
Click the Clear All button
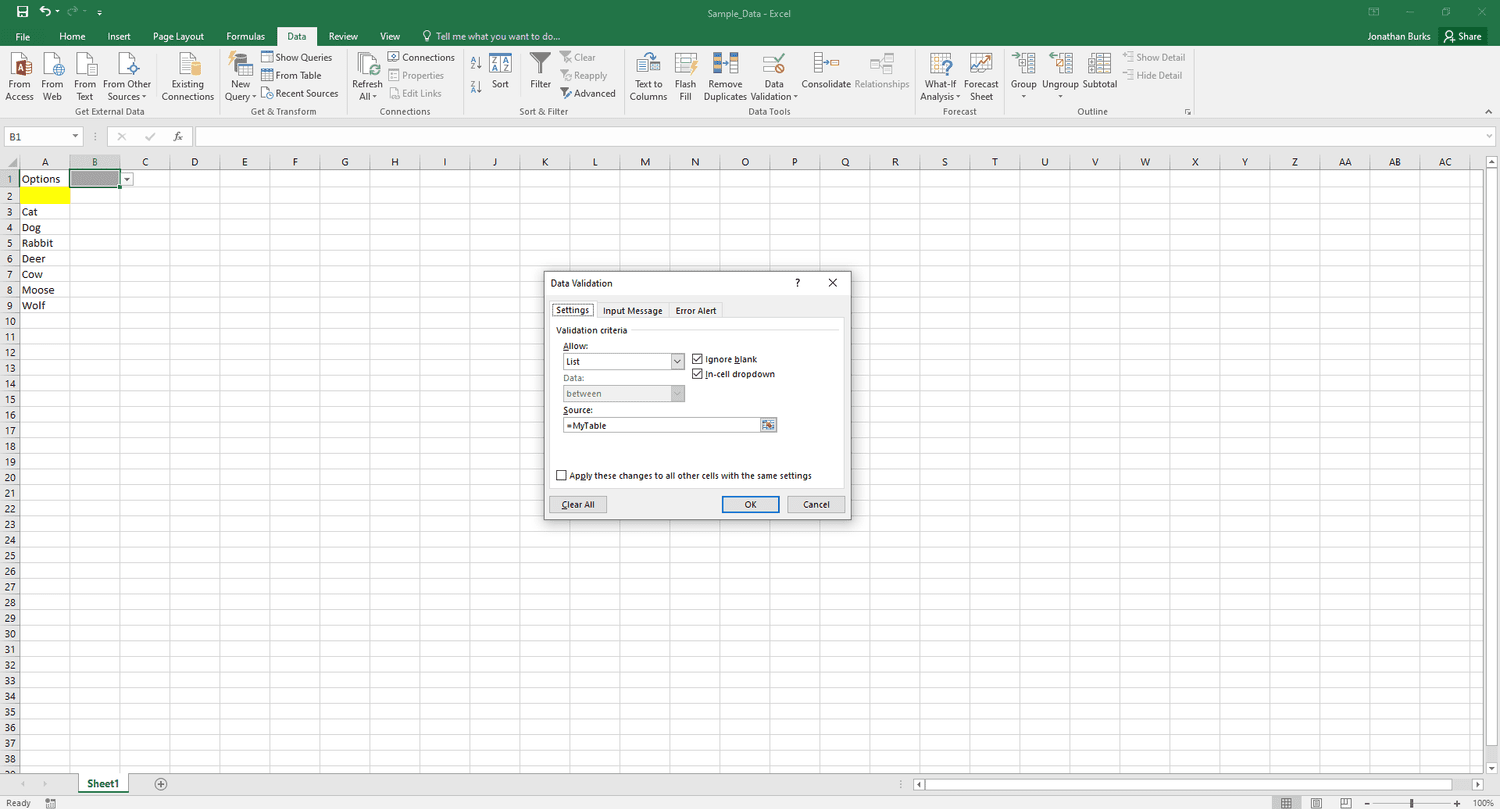578,505
